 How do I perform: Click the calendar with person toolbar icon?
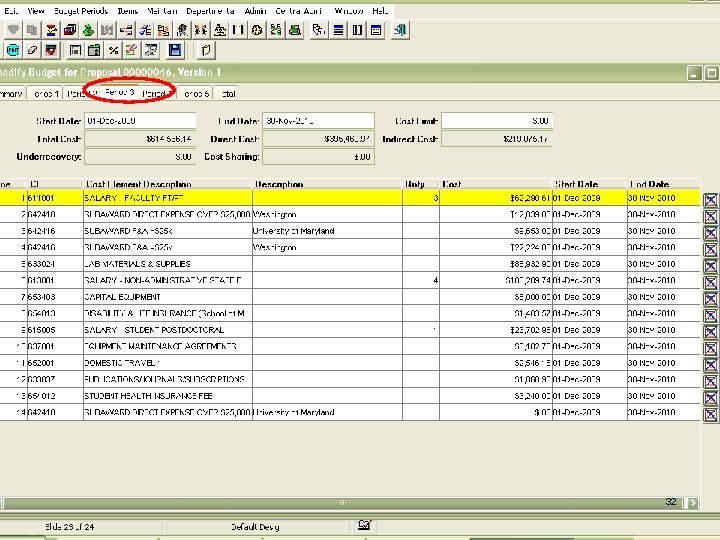pyautogui.click(x=94, y=50)
